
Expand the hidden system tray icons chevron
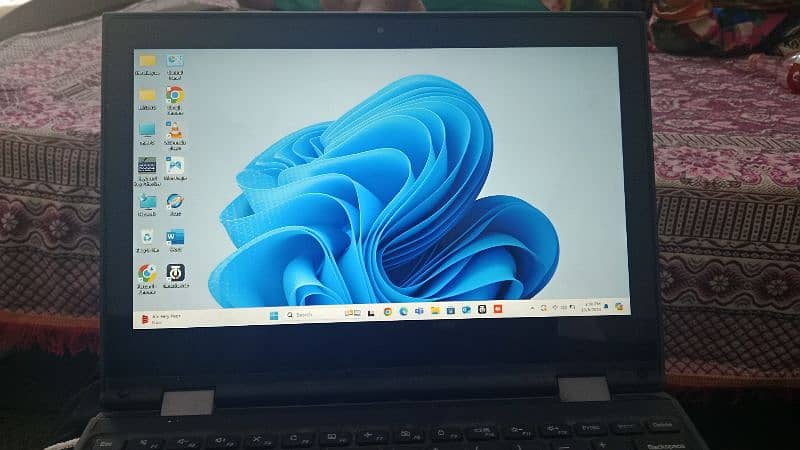532,308
